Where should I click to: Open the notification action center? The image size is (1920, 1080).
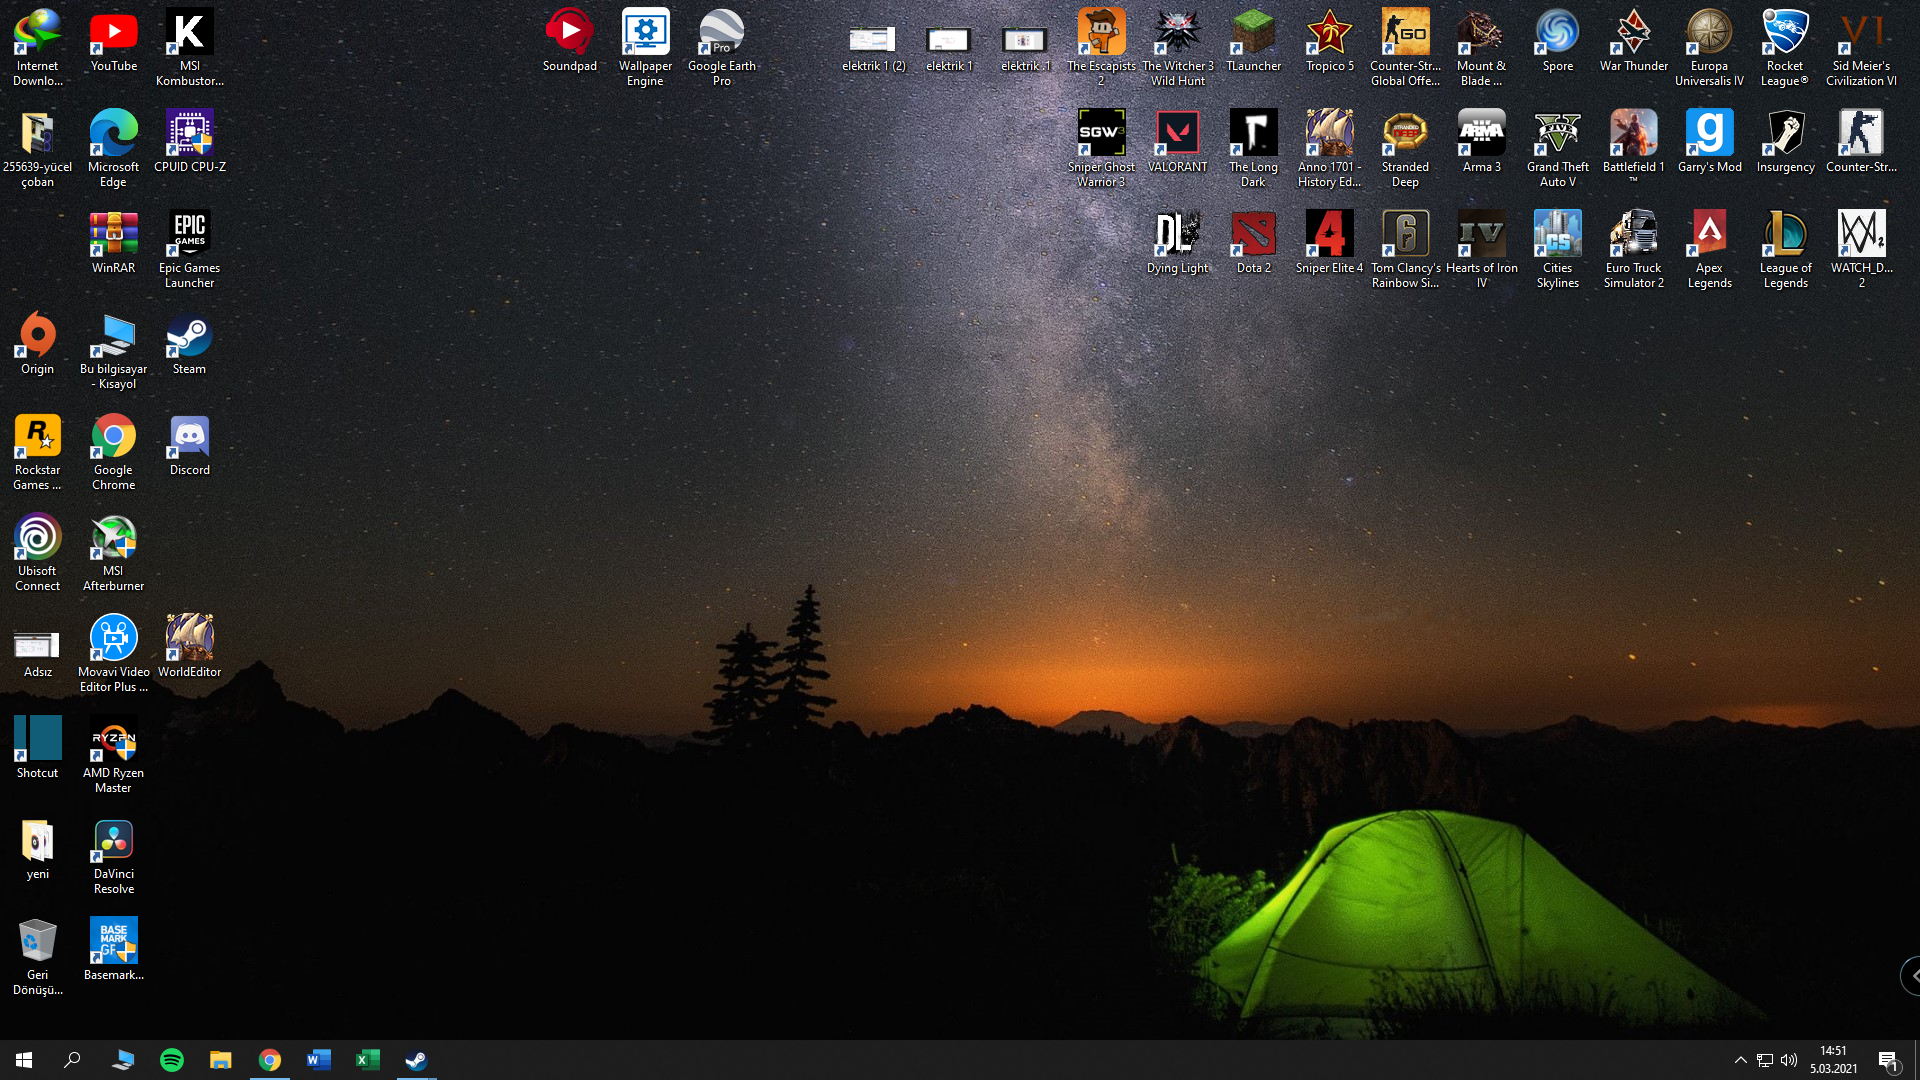1888,1060
